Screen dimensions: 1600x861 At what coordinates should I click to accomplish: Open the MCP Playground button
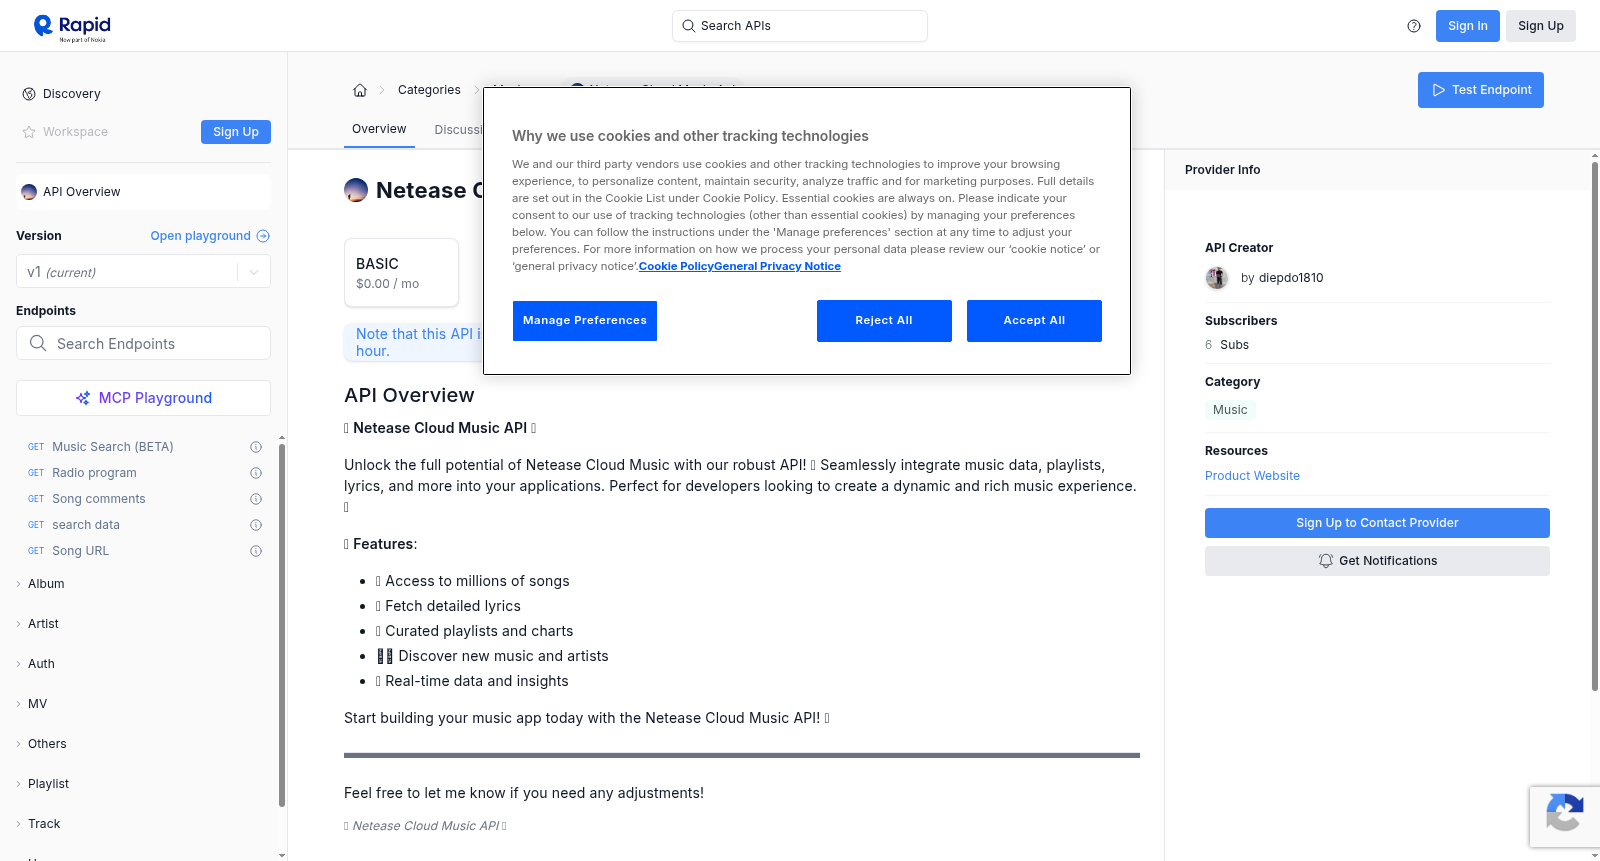click(143, 398)
